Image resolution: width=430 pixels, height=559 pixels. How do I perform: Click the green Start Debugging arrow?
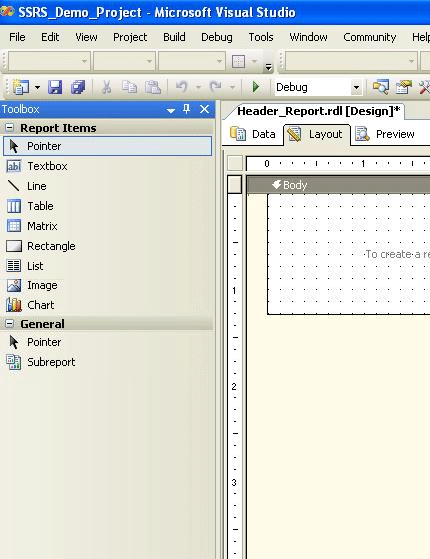[256, 87]
